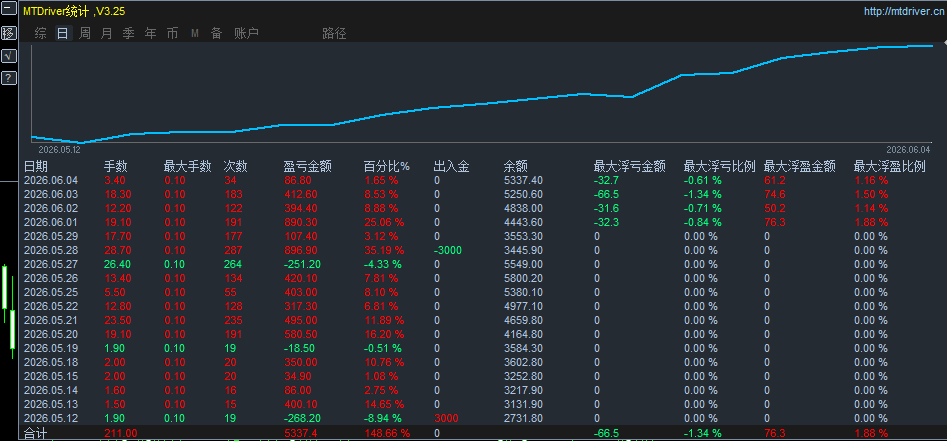Screen dimensions: 947x441
Task: Show the 月 monthly statistics tab
Action: tap(106, 33)
